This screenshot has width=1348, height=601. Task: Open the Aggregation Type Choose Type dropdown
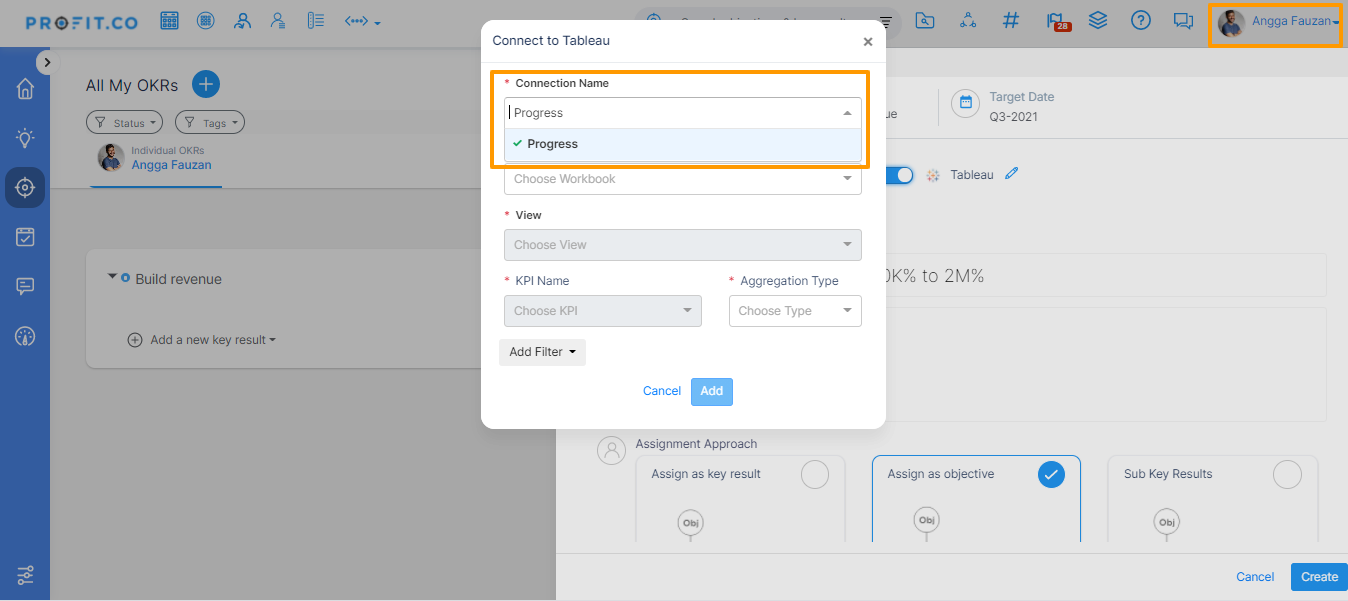[x=795, y=311]
